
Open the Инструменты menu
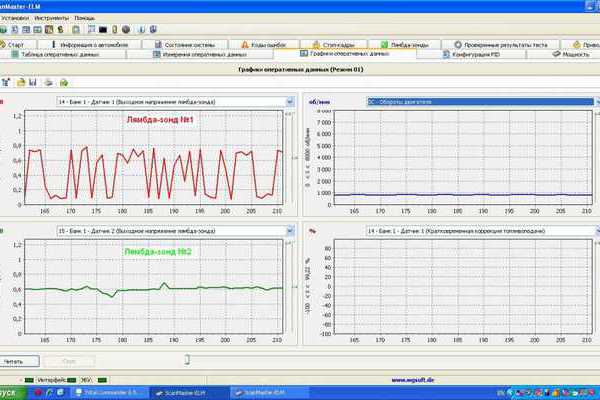[x=50, y=18]
